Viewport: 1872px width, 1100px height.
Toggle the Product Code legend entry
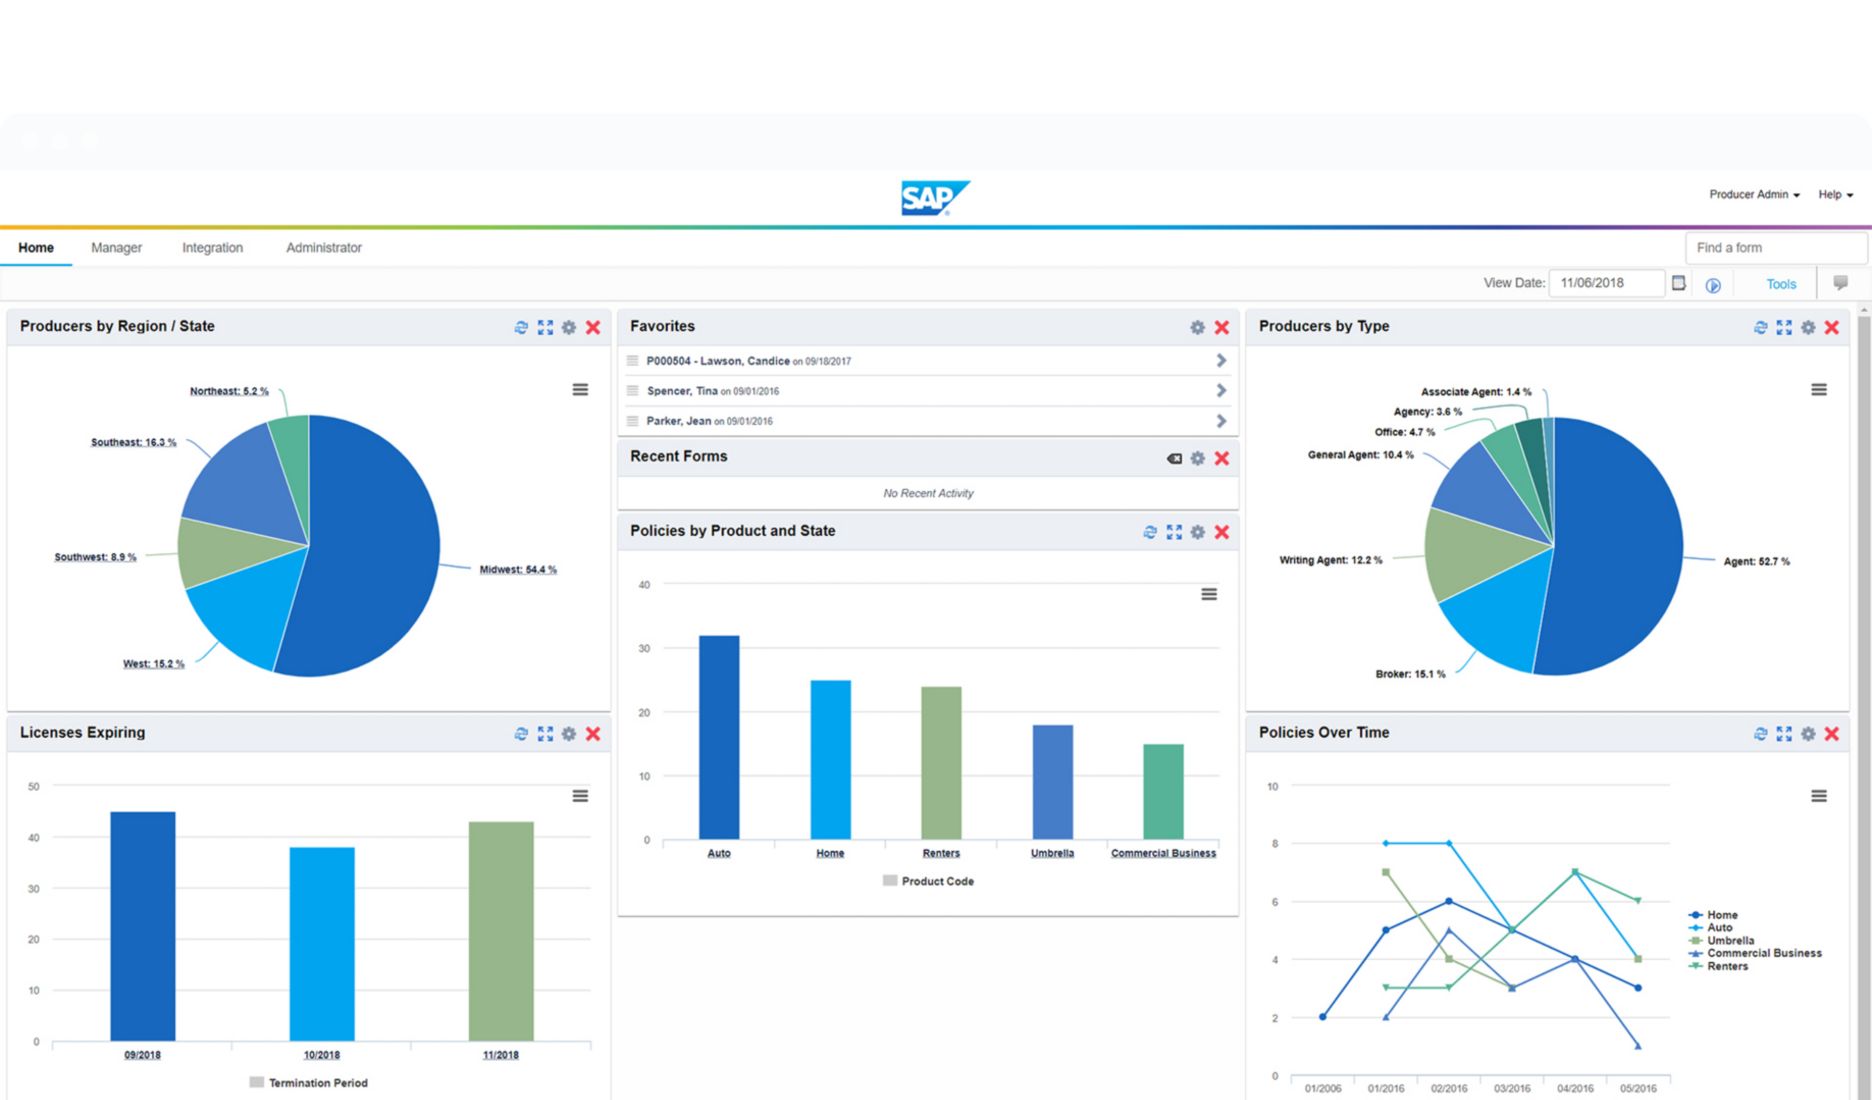click(928, 880)
